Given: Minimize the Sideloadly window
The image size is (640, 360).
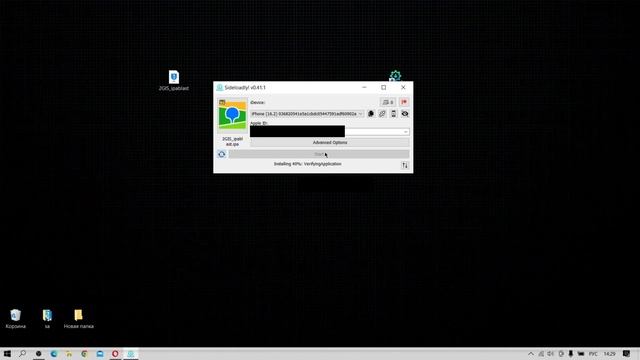Looking at the screenshot, I should point(364,87).
